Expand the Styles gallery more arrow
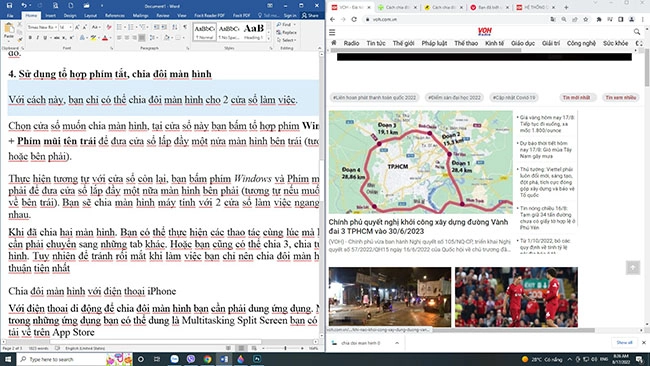The height and width of the screenshot is (366, 650). tap(269, 39)
